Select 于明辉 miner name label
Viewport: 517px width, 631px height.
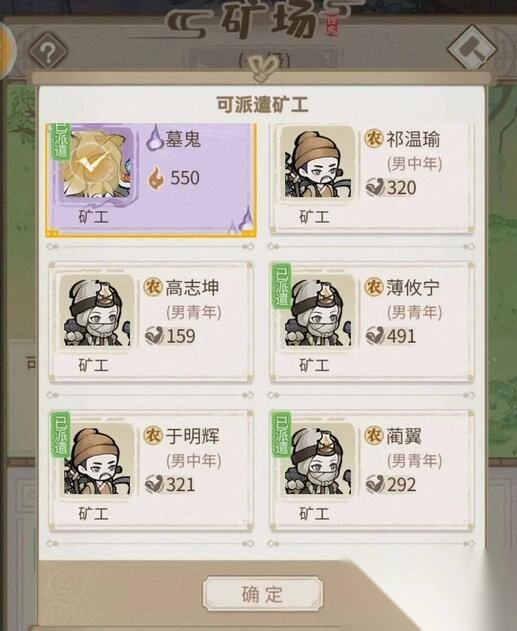(x=193, y=436)
